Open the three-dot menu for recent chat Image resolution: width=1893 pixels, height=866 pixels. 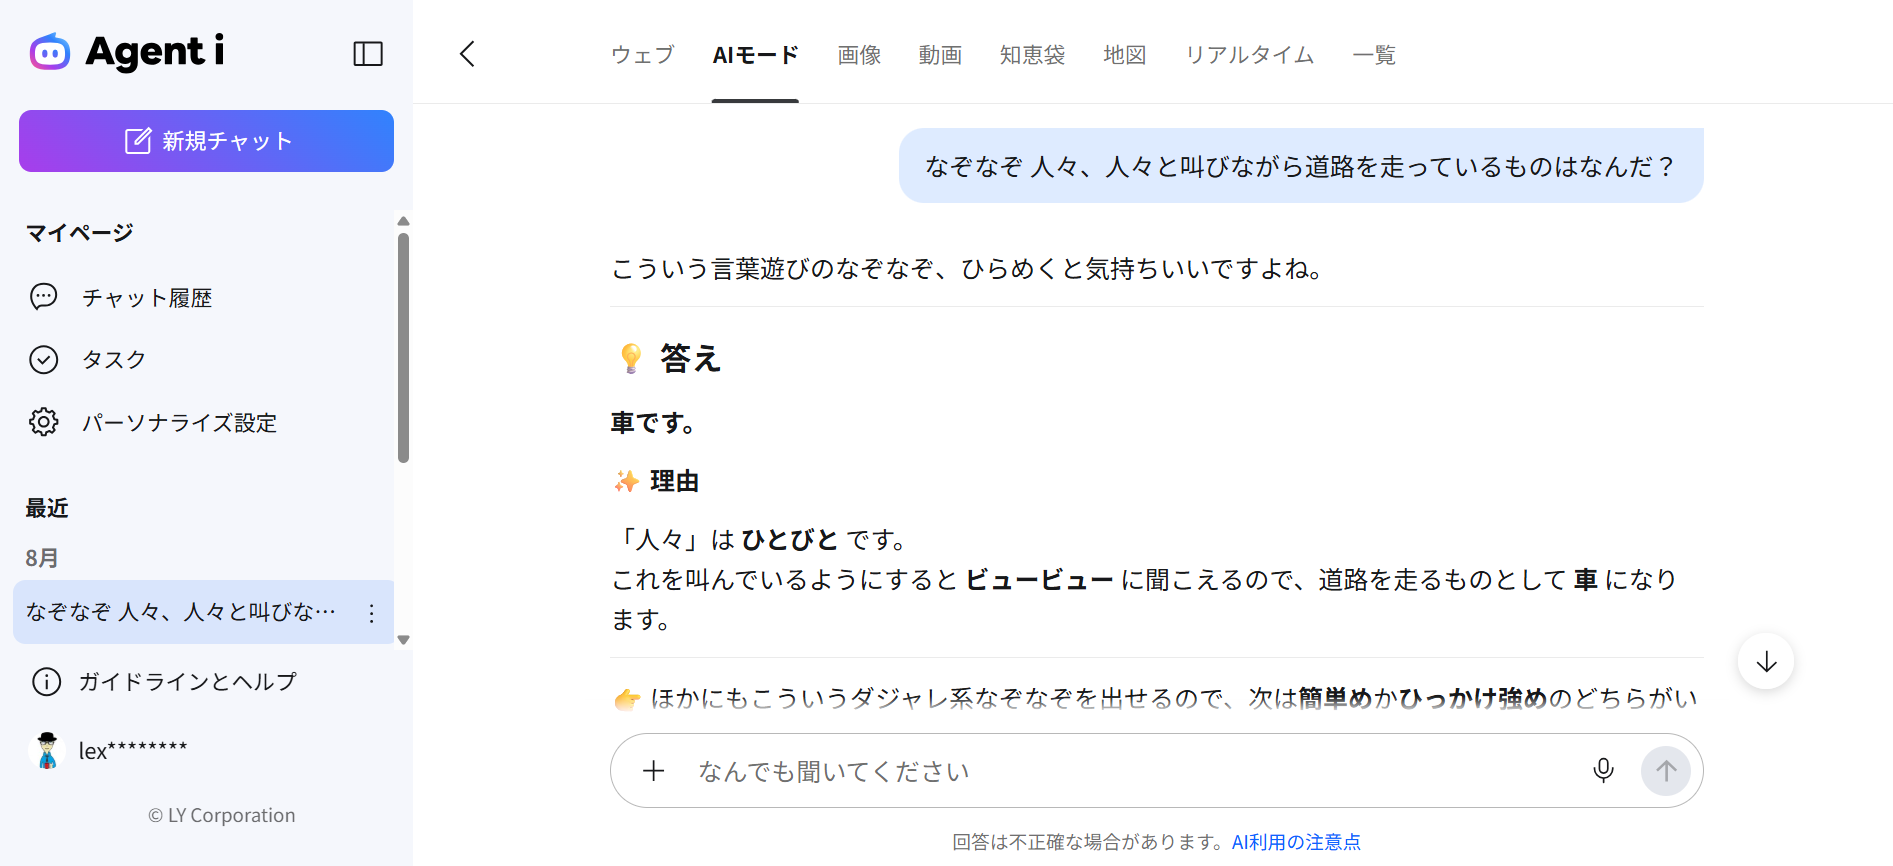pyautogui.click(x=372, y=613)
